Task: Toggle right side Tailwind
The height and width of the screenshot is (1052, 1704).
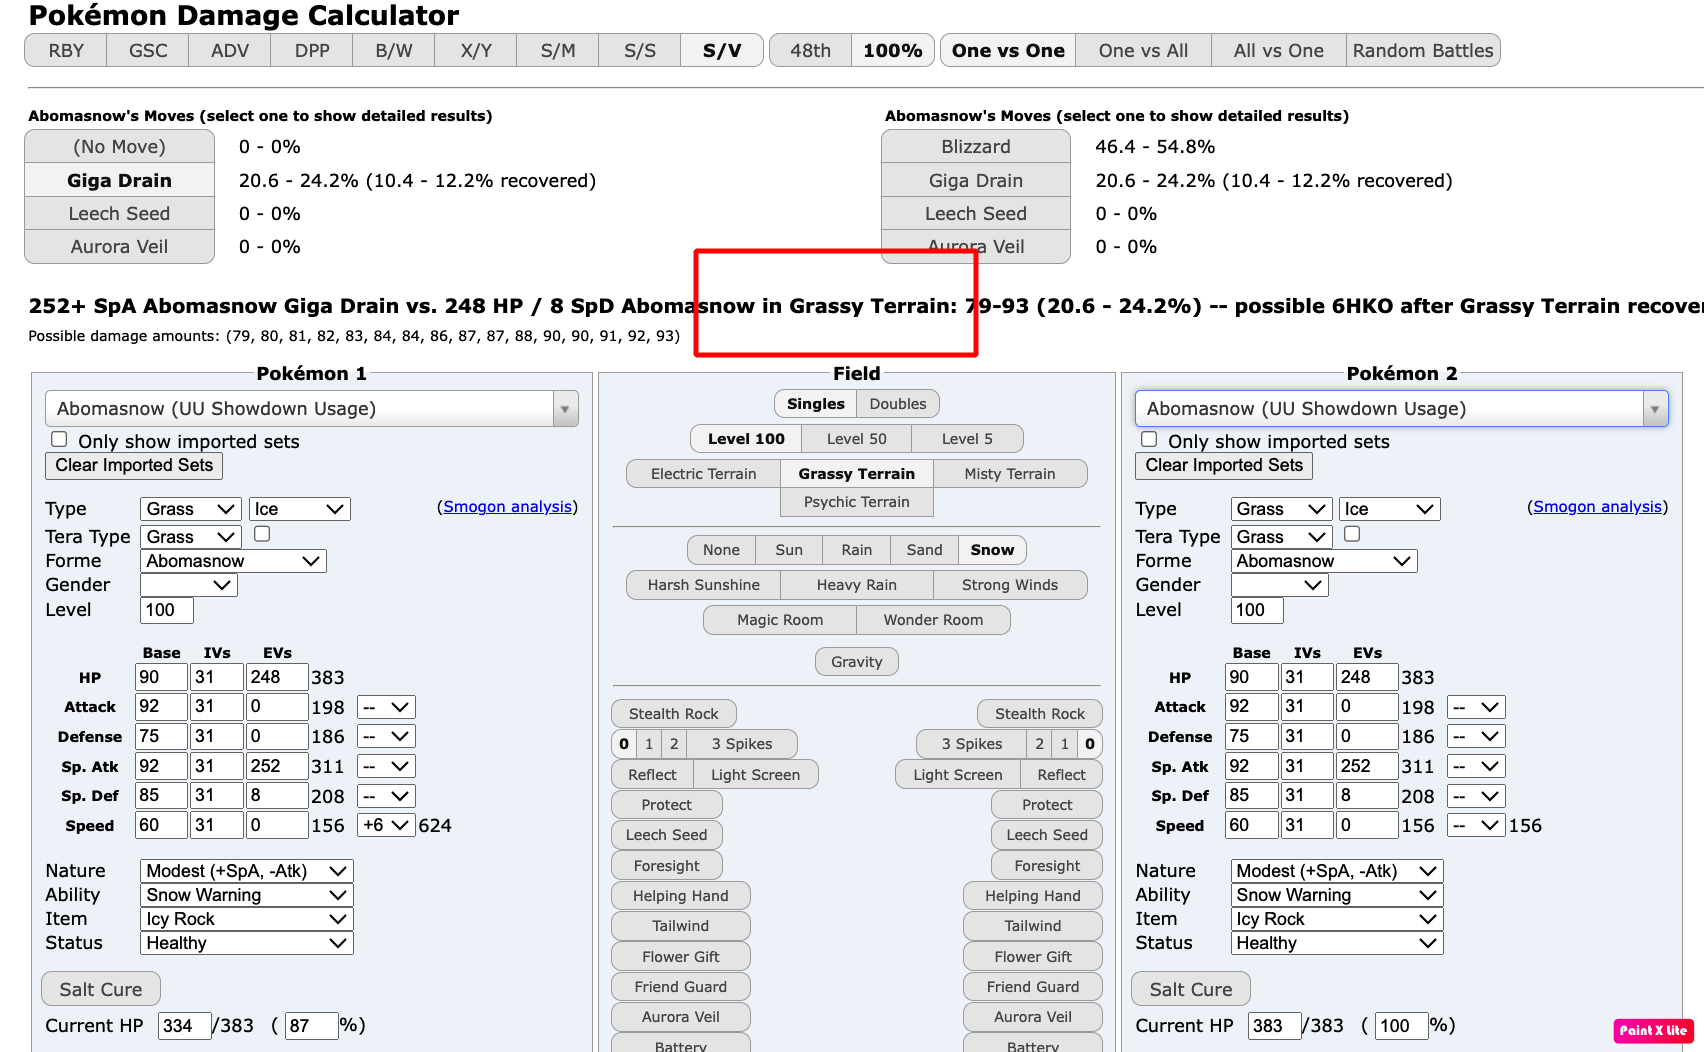Action: click(1032, 926)
